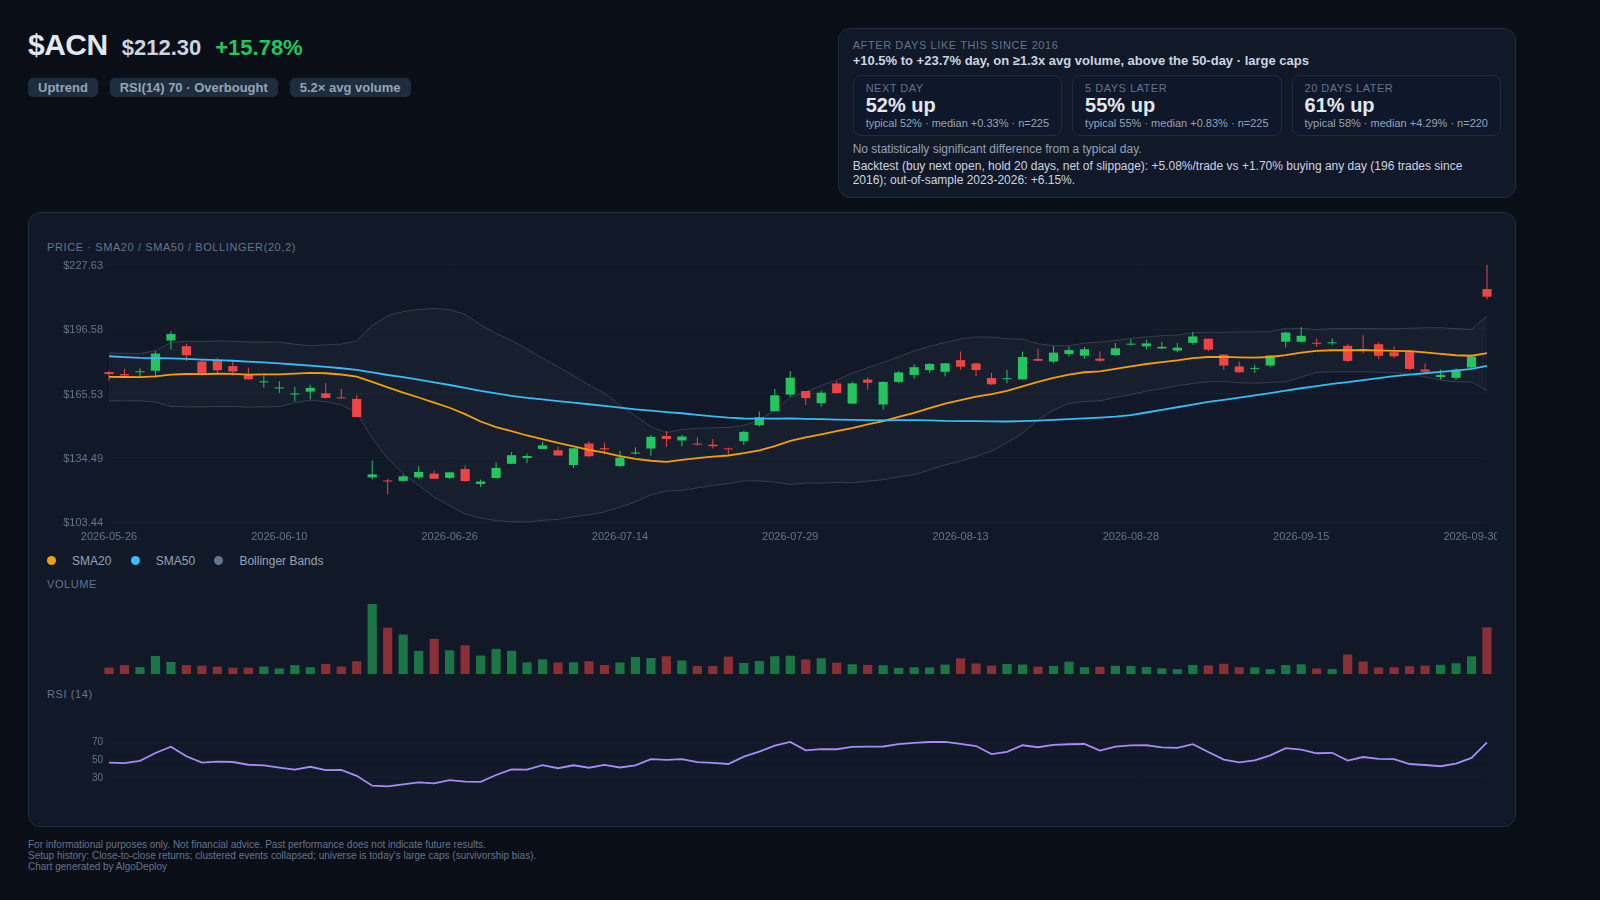1600x900 pixels.
Task: Click the RSI 30 level label
Action: click(97, 777)
